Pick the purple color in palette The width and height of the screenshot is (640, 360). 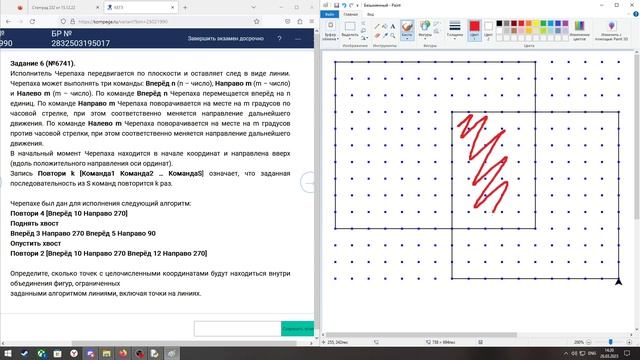point(565,24)
